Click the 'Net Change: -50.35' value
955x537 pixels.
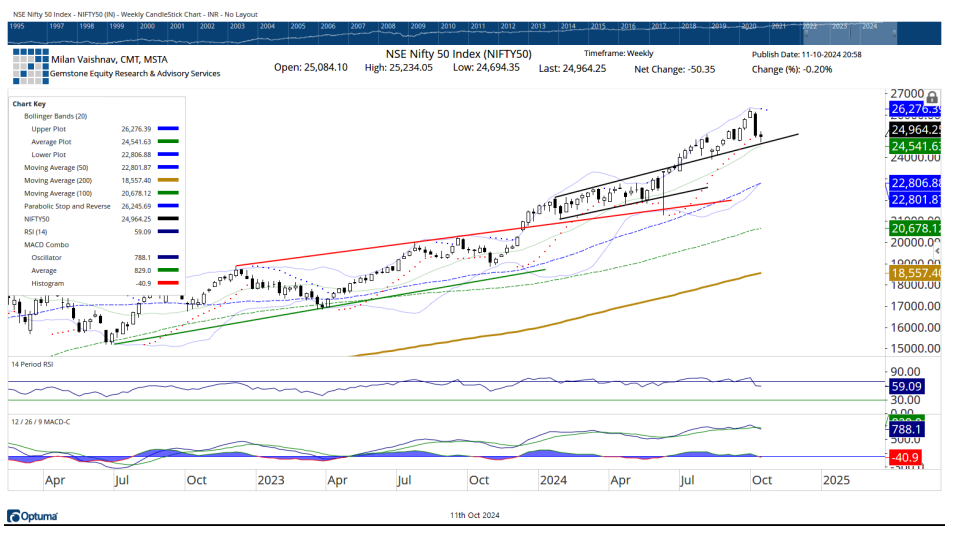pos(675,69)
